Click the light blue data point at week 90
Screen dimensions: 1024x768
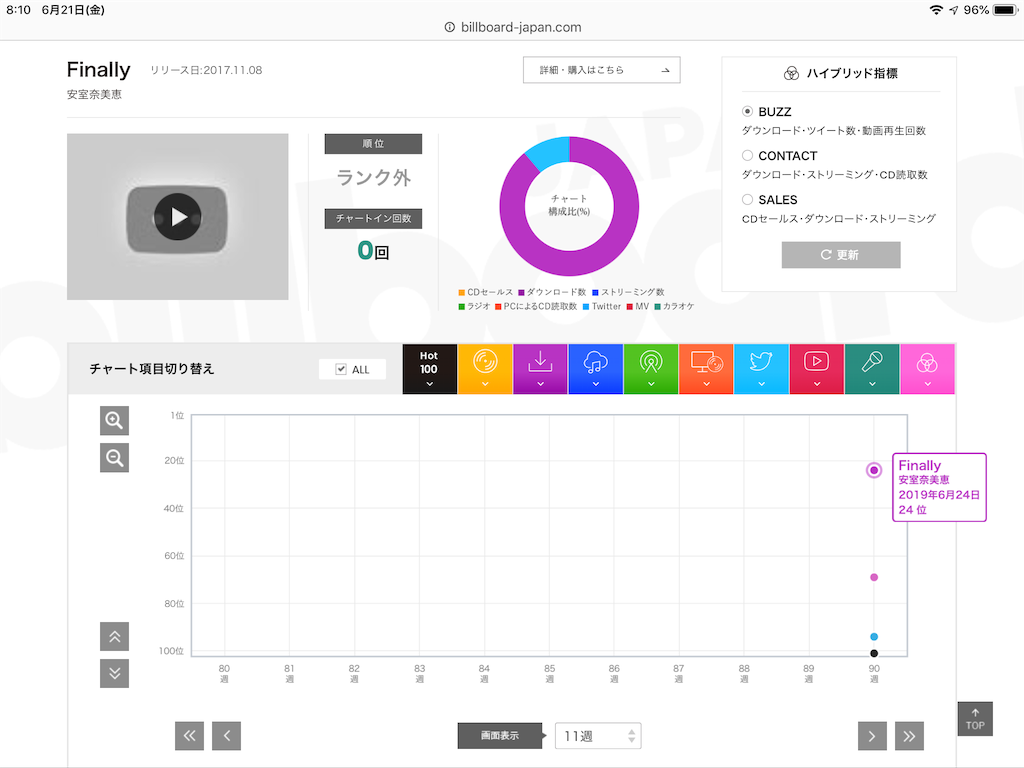coord(874,637)
